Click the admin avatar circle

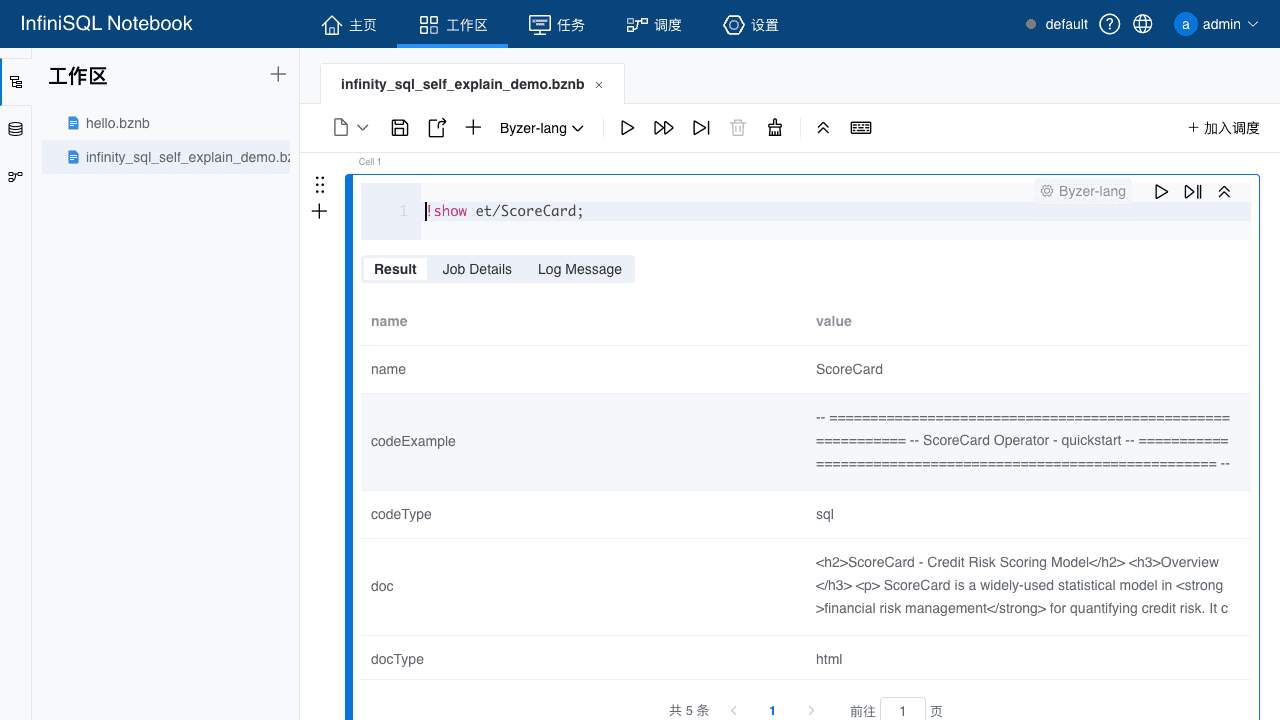click(1186, 25)
